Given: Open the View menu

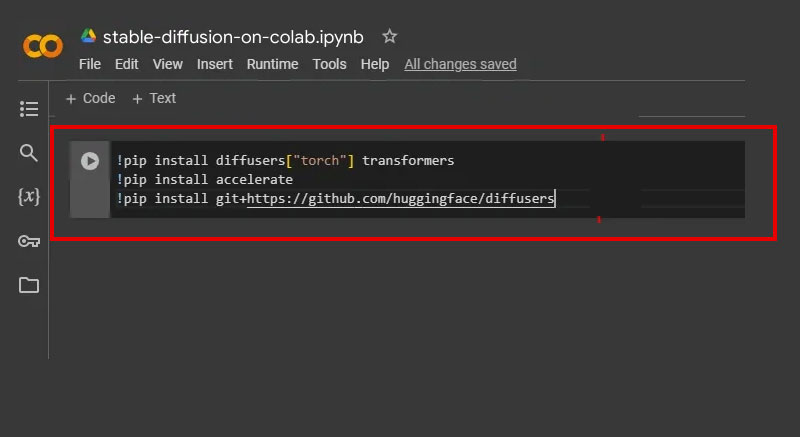Looking at the screenshot, I should (168, 64).
